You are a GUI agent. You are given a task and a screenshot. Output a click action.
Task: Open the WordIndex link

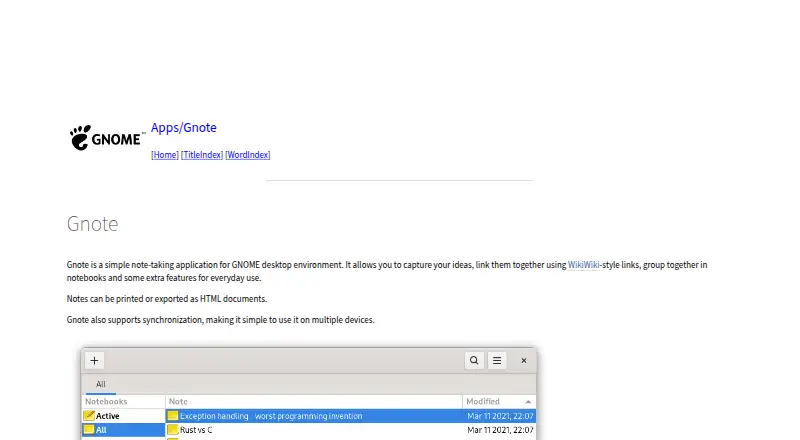click(248, 155)
